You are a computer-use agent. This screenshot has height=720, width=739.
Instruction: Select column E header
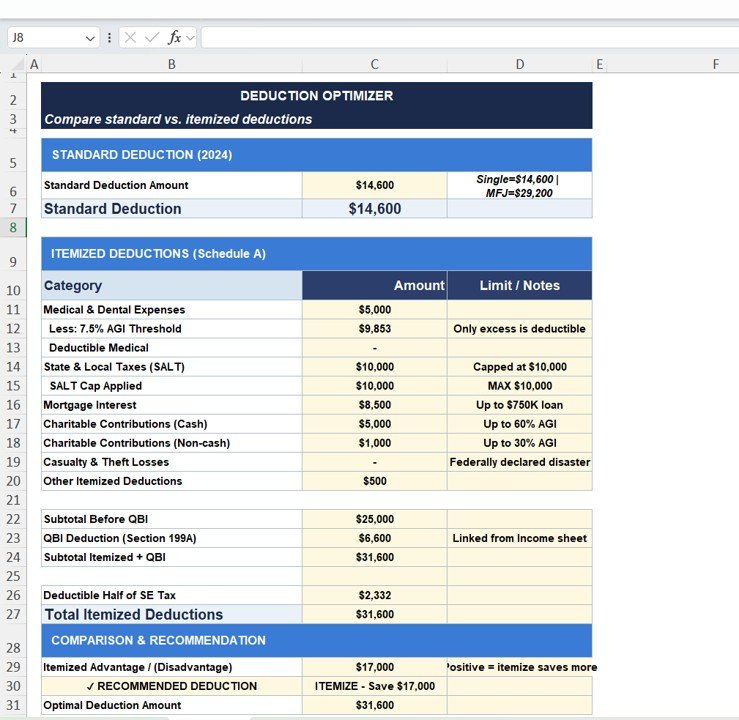pyautogui.click(x=599, y=65)
